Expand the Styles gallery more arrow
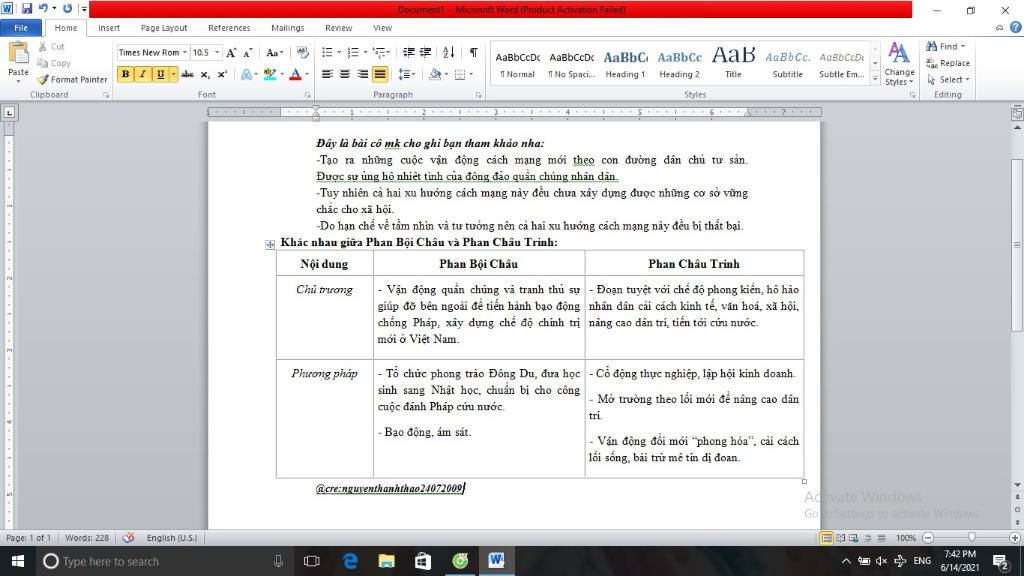Screen dimensions: 1024x576 [x=875, y=79]
